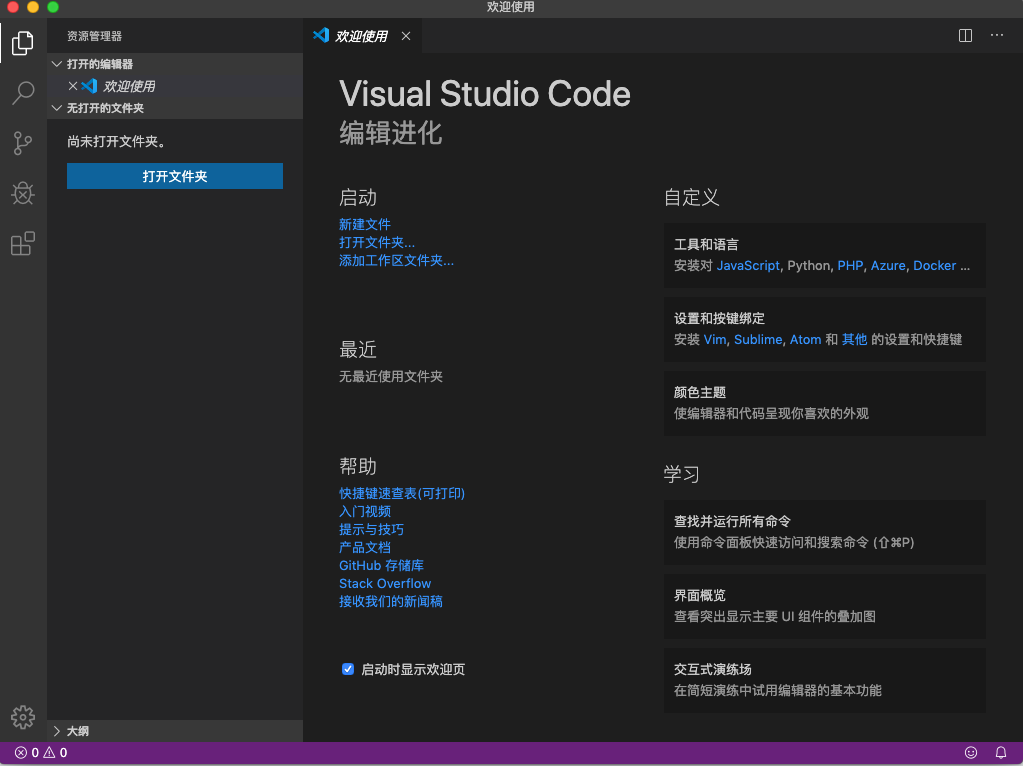Open 快捷键速查表(可打印) link
The image size is (1023, 766).
click(x=402, y=493)
